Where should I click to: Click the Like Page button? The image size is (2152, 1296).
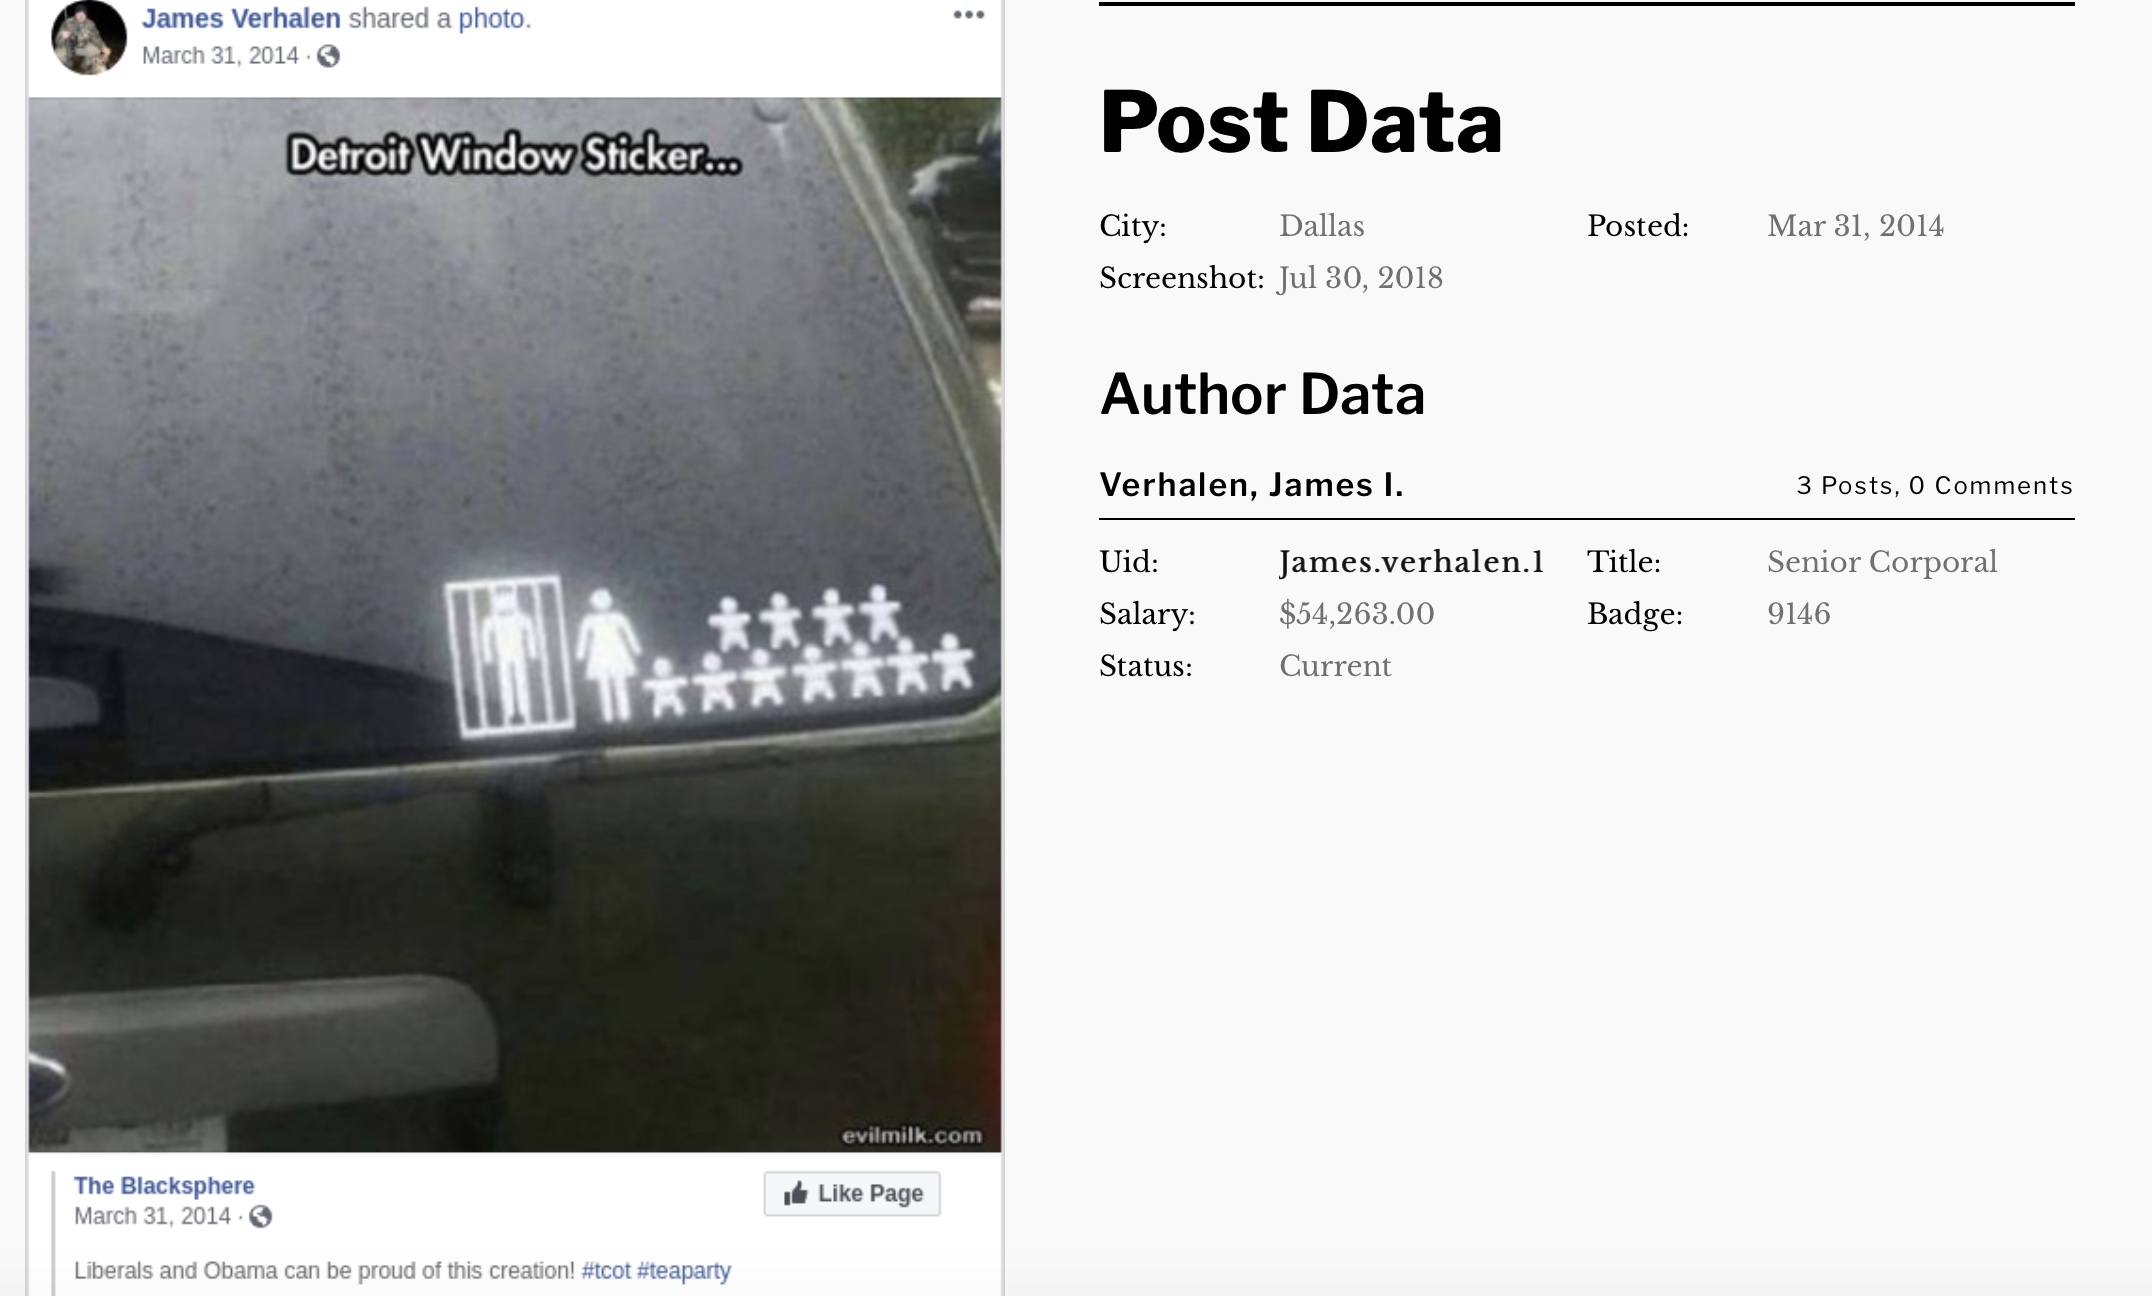pos(852,1194)
